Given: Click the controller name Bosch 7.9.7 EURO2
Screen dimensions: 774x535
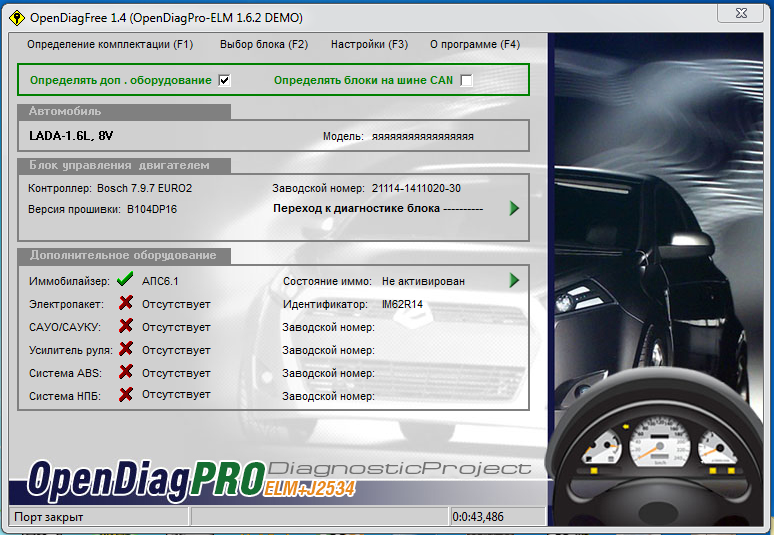Looking at the screenshot, I should 145,189.
